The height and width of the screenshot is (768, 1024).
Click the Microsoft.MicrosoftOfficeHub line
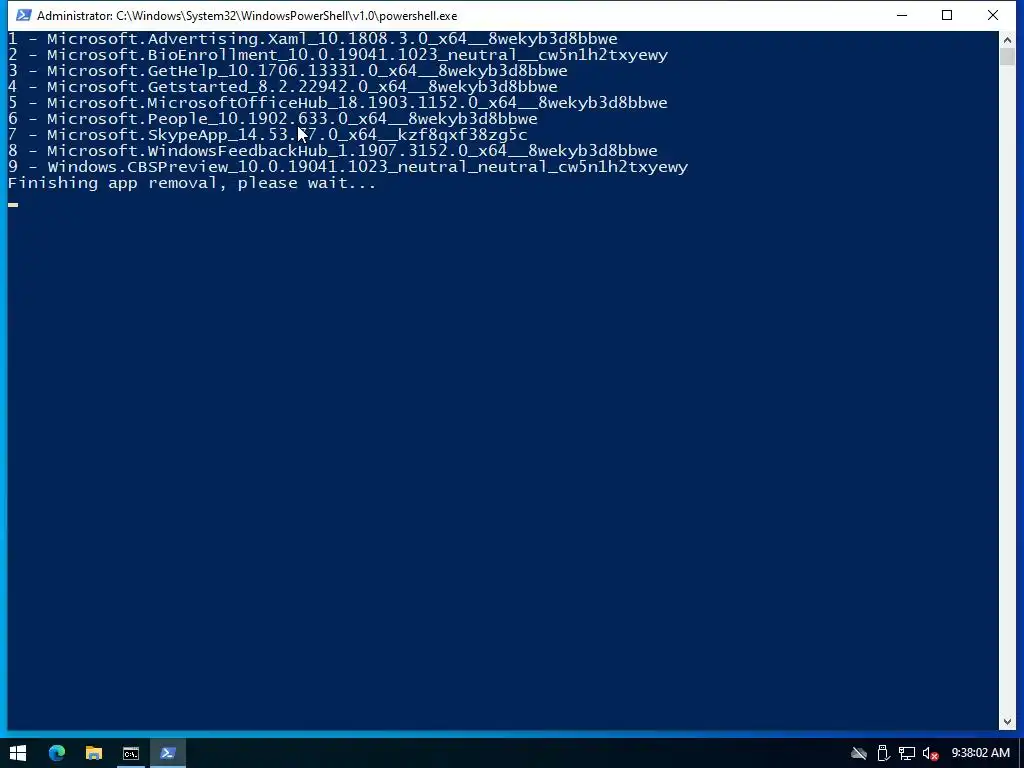[338, 103]
